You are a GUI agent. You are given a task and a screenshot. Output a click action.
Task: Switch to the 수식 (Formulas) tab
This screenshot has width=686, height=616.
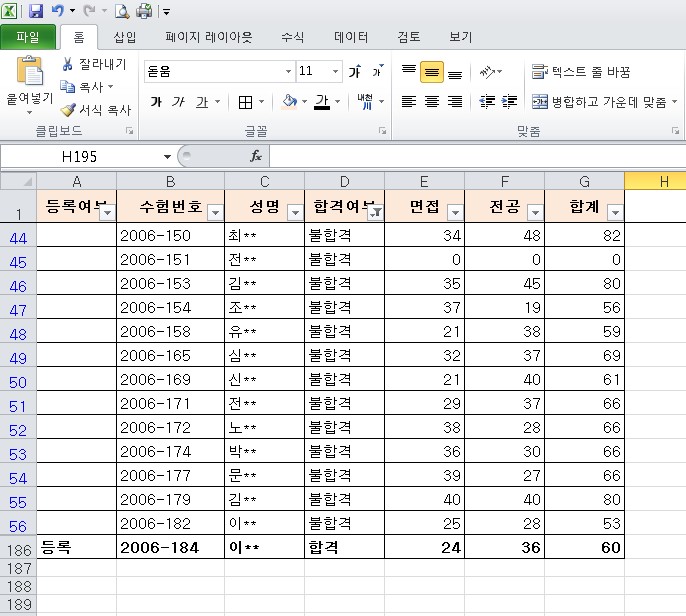292,37
